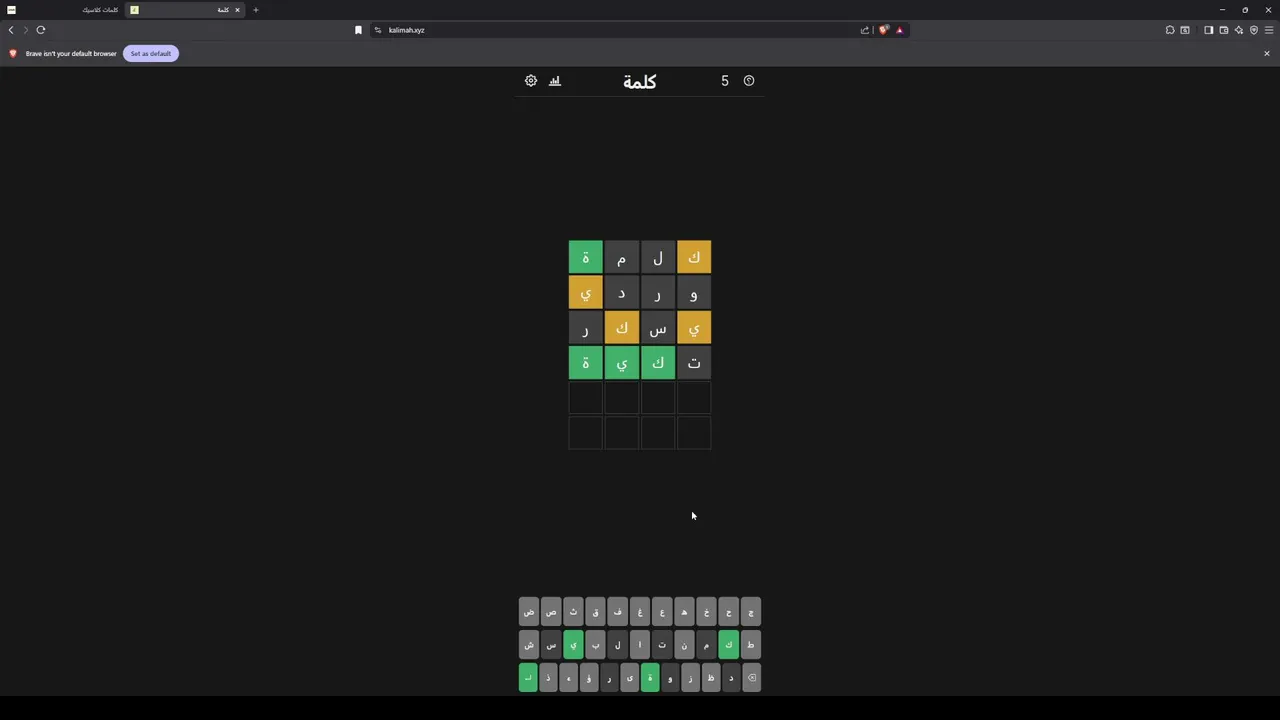Click the backspace key on Arabic keyboard
The width and height of the screenshot is (1280, 720).
point(752,678)
